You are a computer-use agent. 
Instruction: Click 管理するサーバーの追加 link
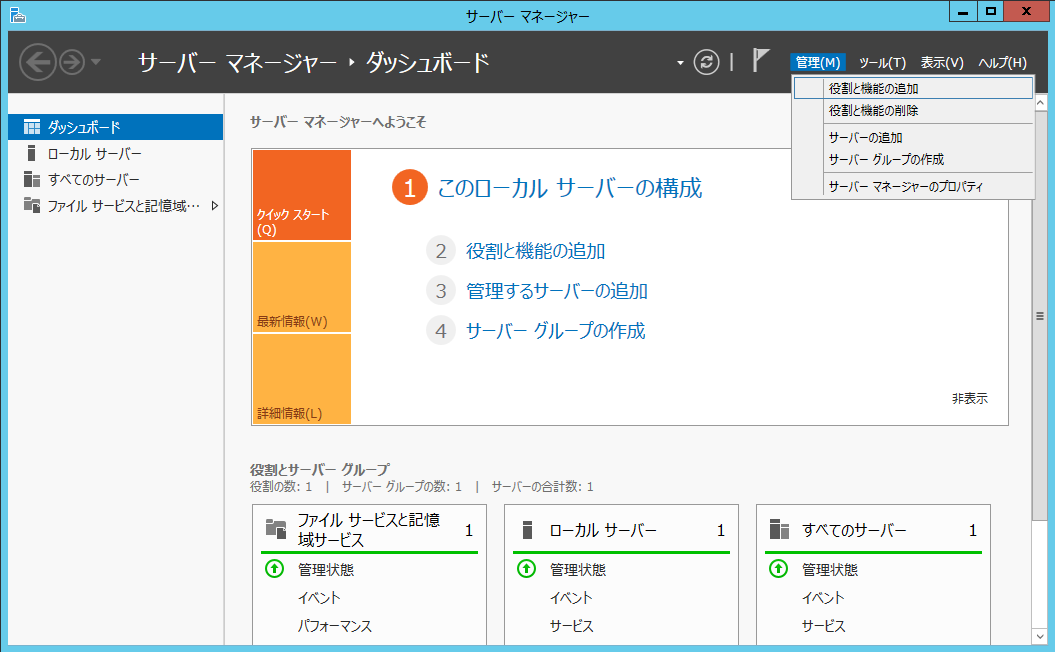(x=556, y=291)
